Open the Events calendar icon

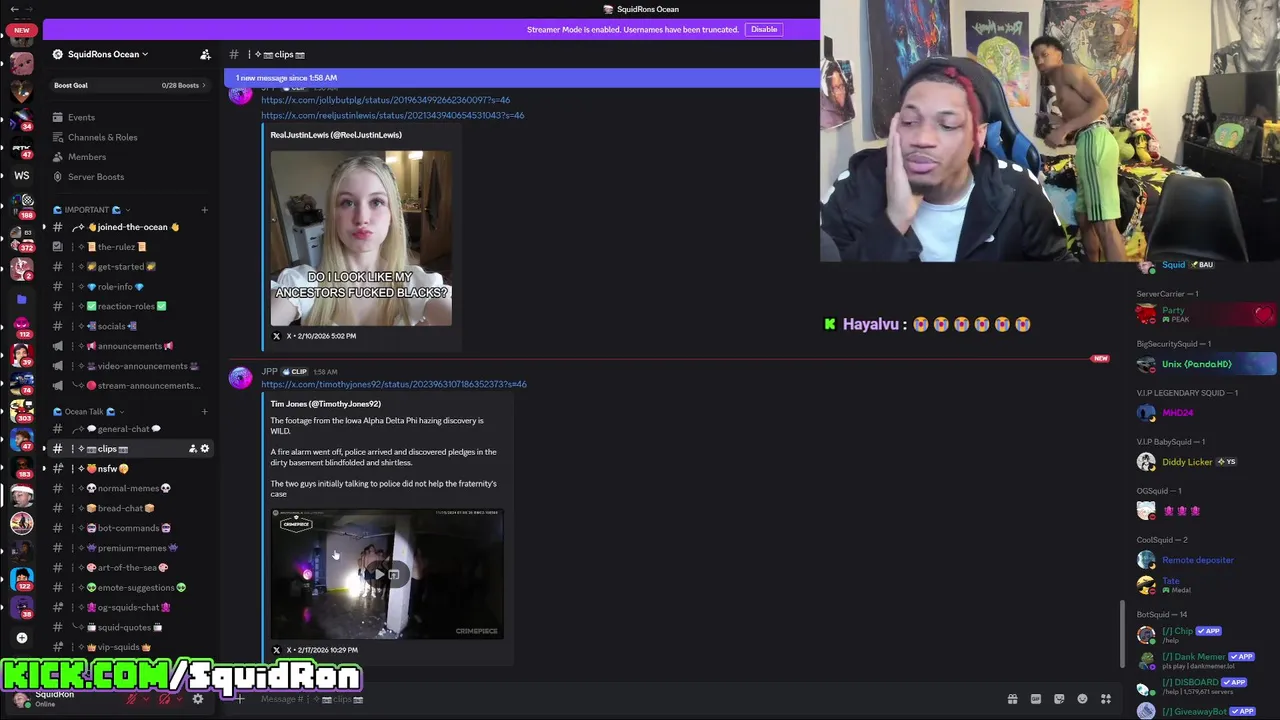[57, 117]
